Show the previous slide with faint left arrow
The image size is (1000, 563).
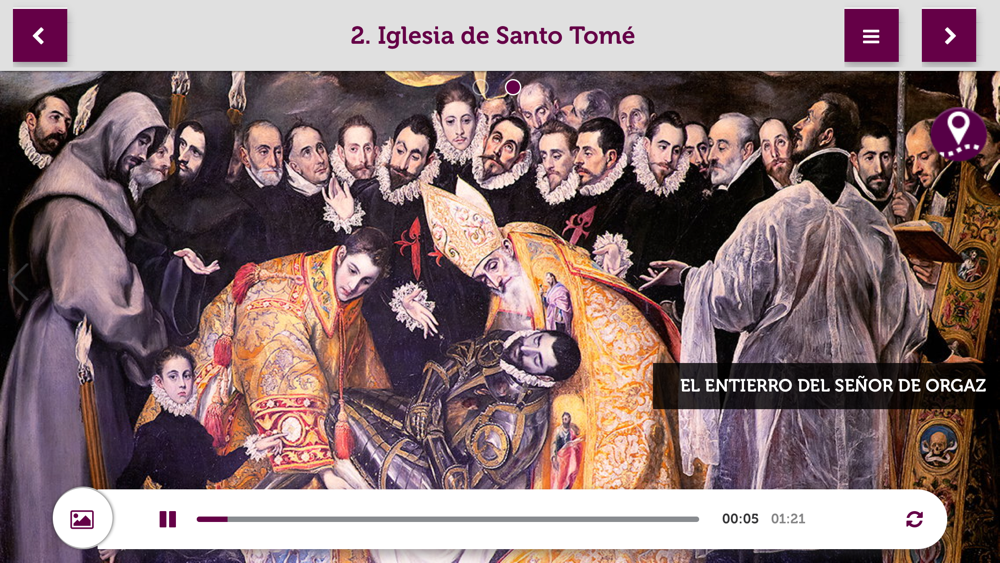(x=20, y=281)
